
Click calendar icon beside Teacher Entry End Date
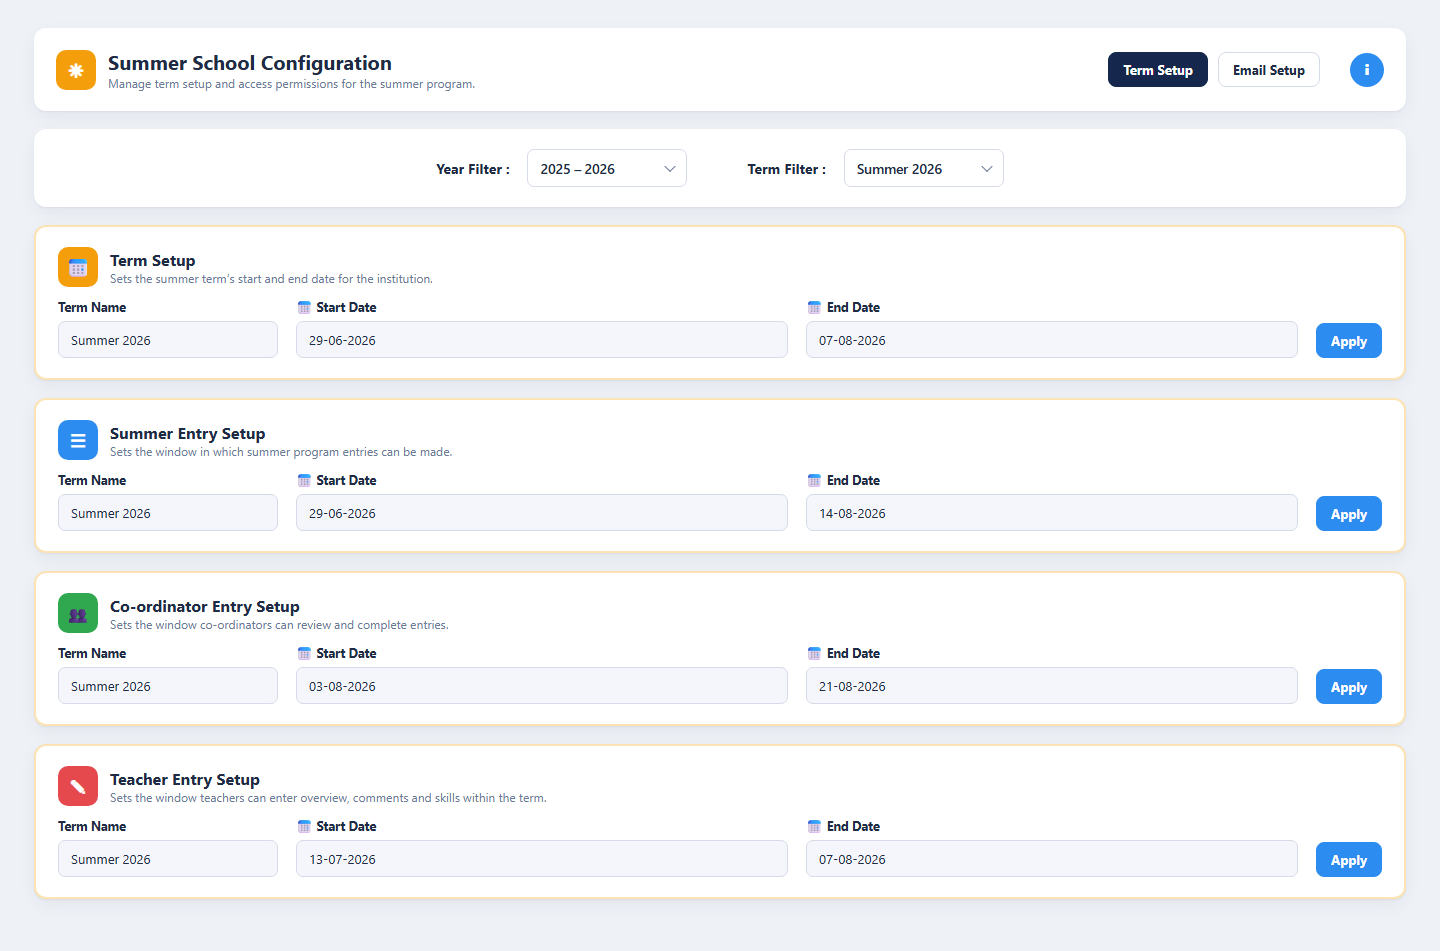(x=814, y=826)
